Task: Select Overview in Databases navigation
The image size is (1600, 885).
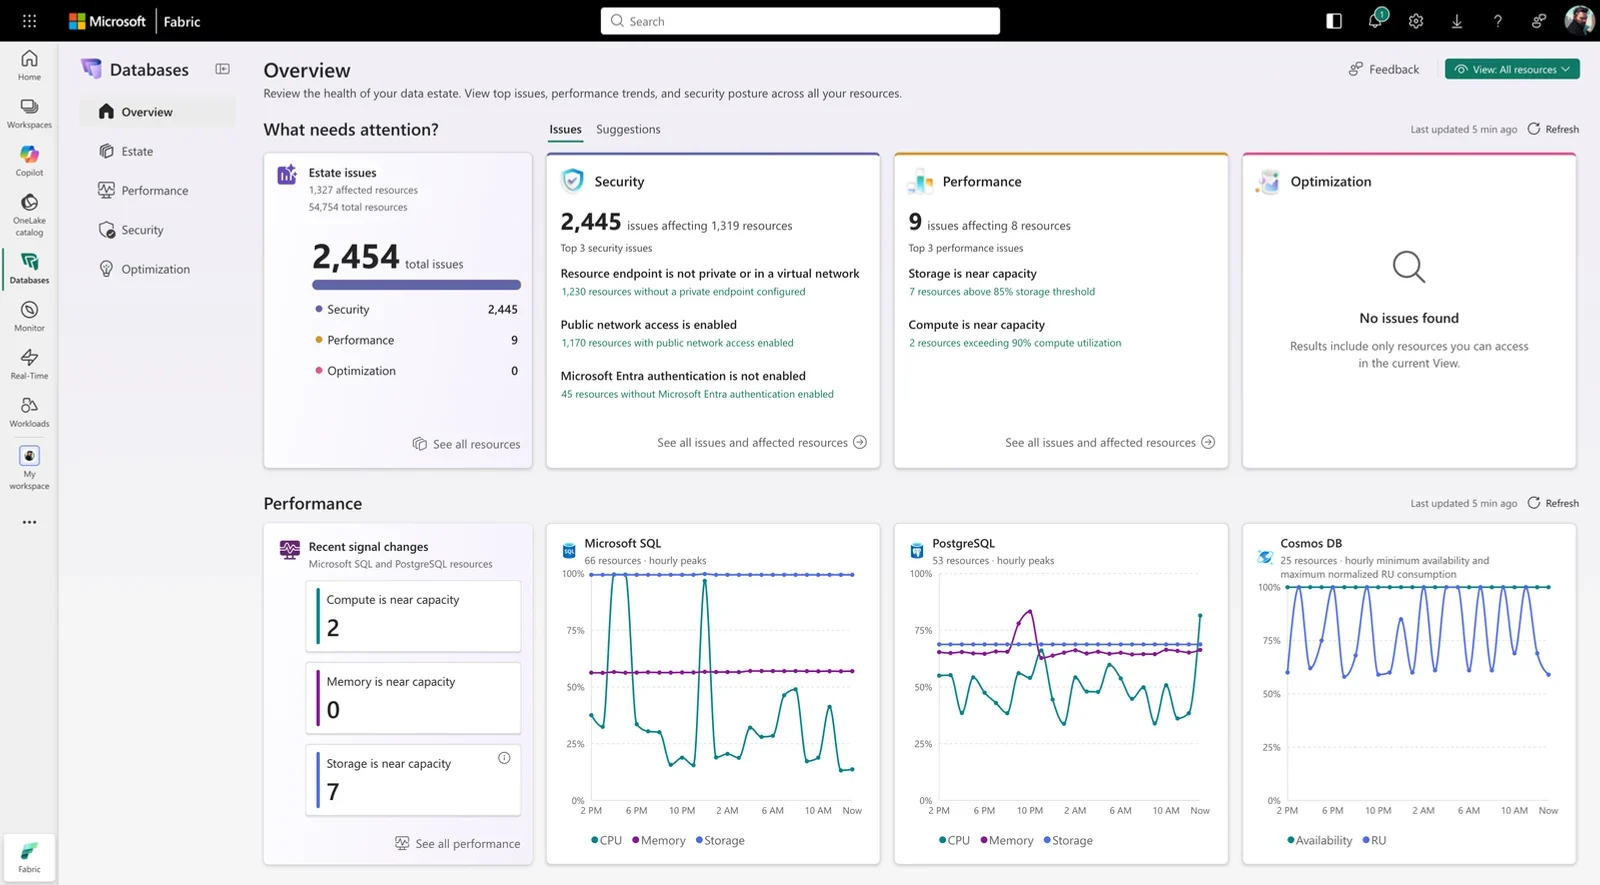Action: [x=157, y=112]
